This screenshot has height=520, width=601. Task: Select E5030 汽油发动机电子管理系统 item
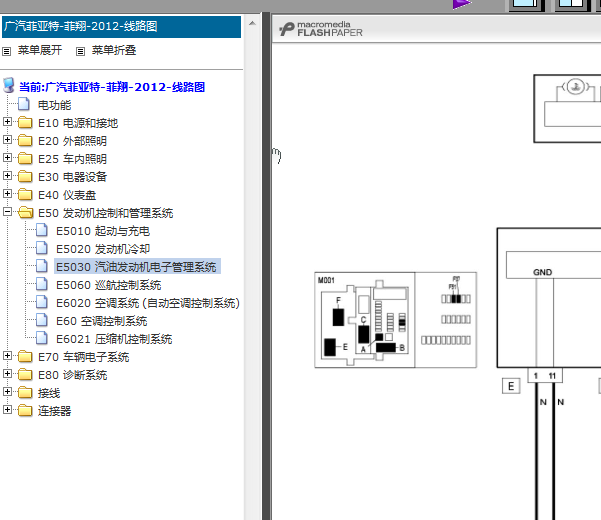136,267
